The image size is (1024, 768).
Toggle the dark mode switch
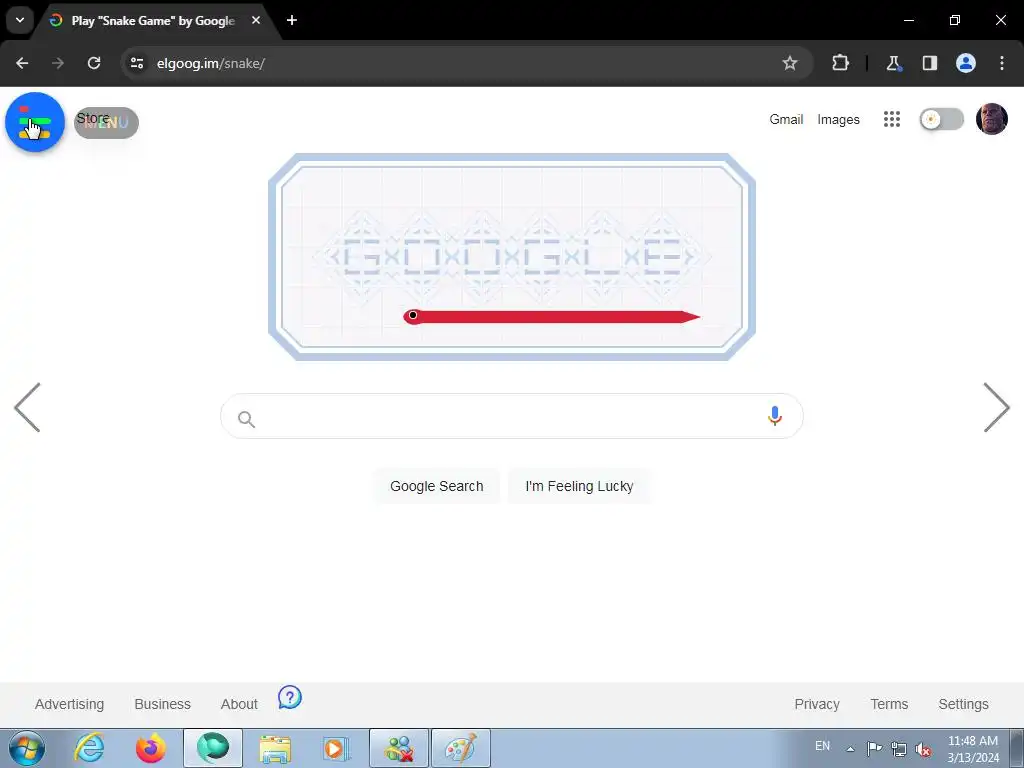(941, 119)
